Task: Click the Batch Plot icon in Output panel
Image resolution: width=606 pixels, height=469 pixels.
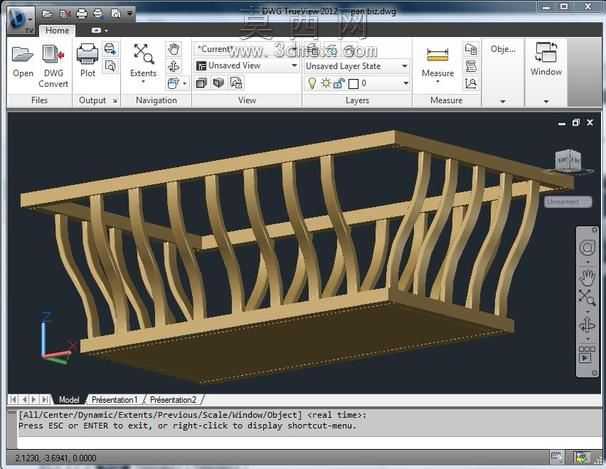Action: coord(110,49)
